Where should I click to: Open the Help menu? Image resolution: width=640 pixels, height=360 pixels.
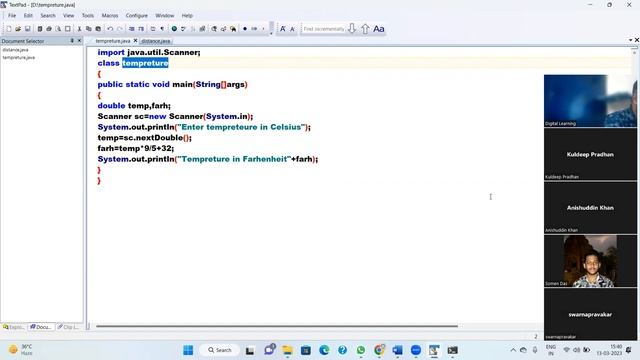(187, 16)
